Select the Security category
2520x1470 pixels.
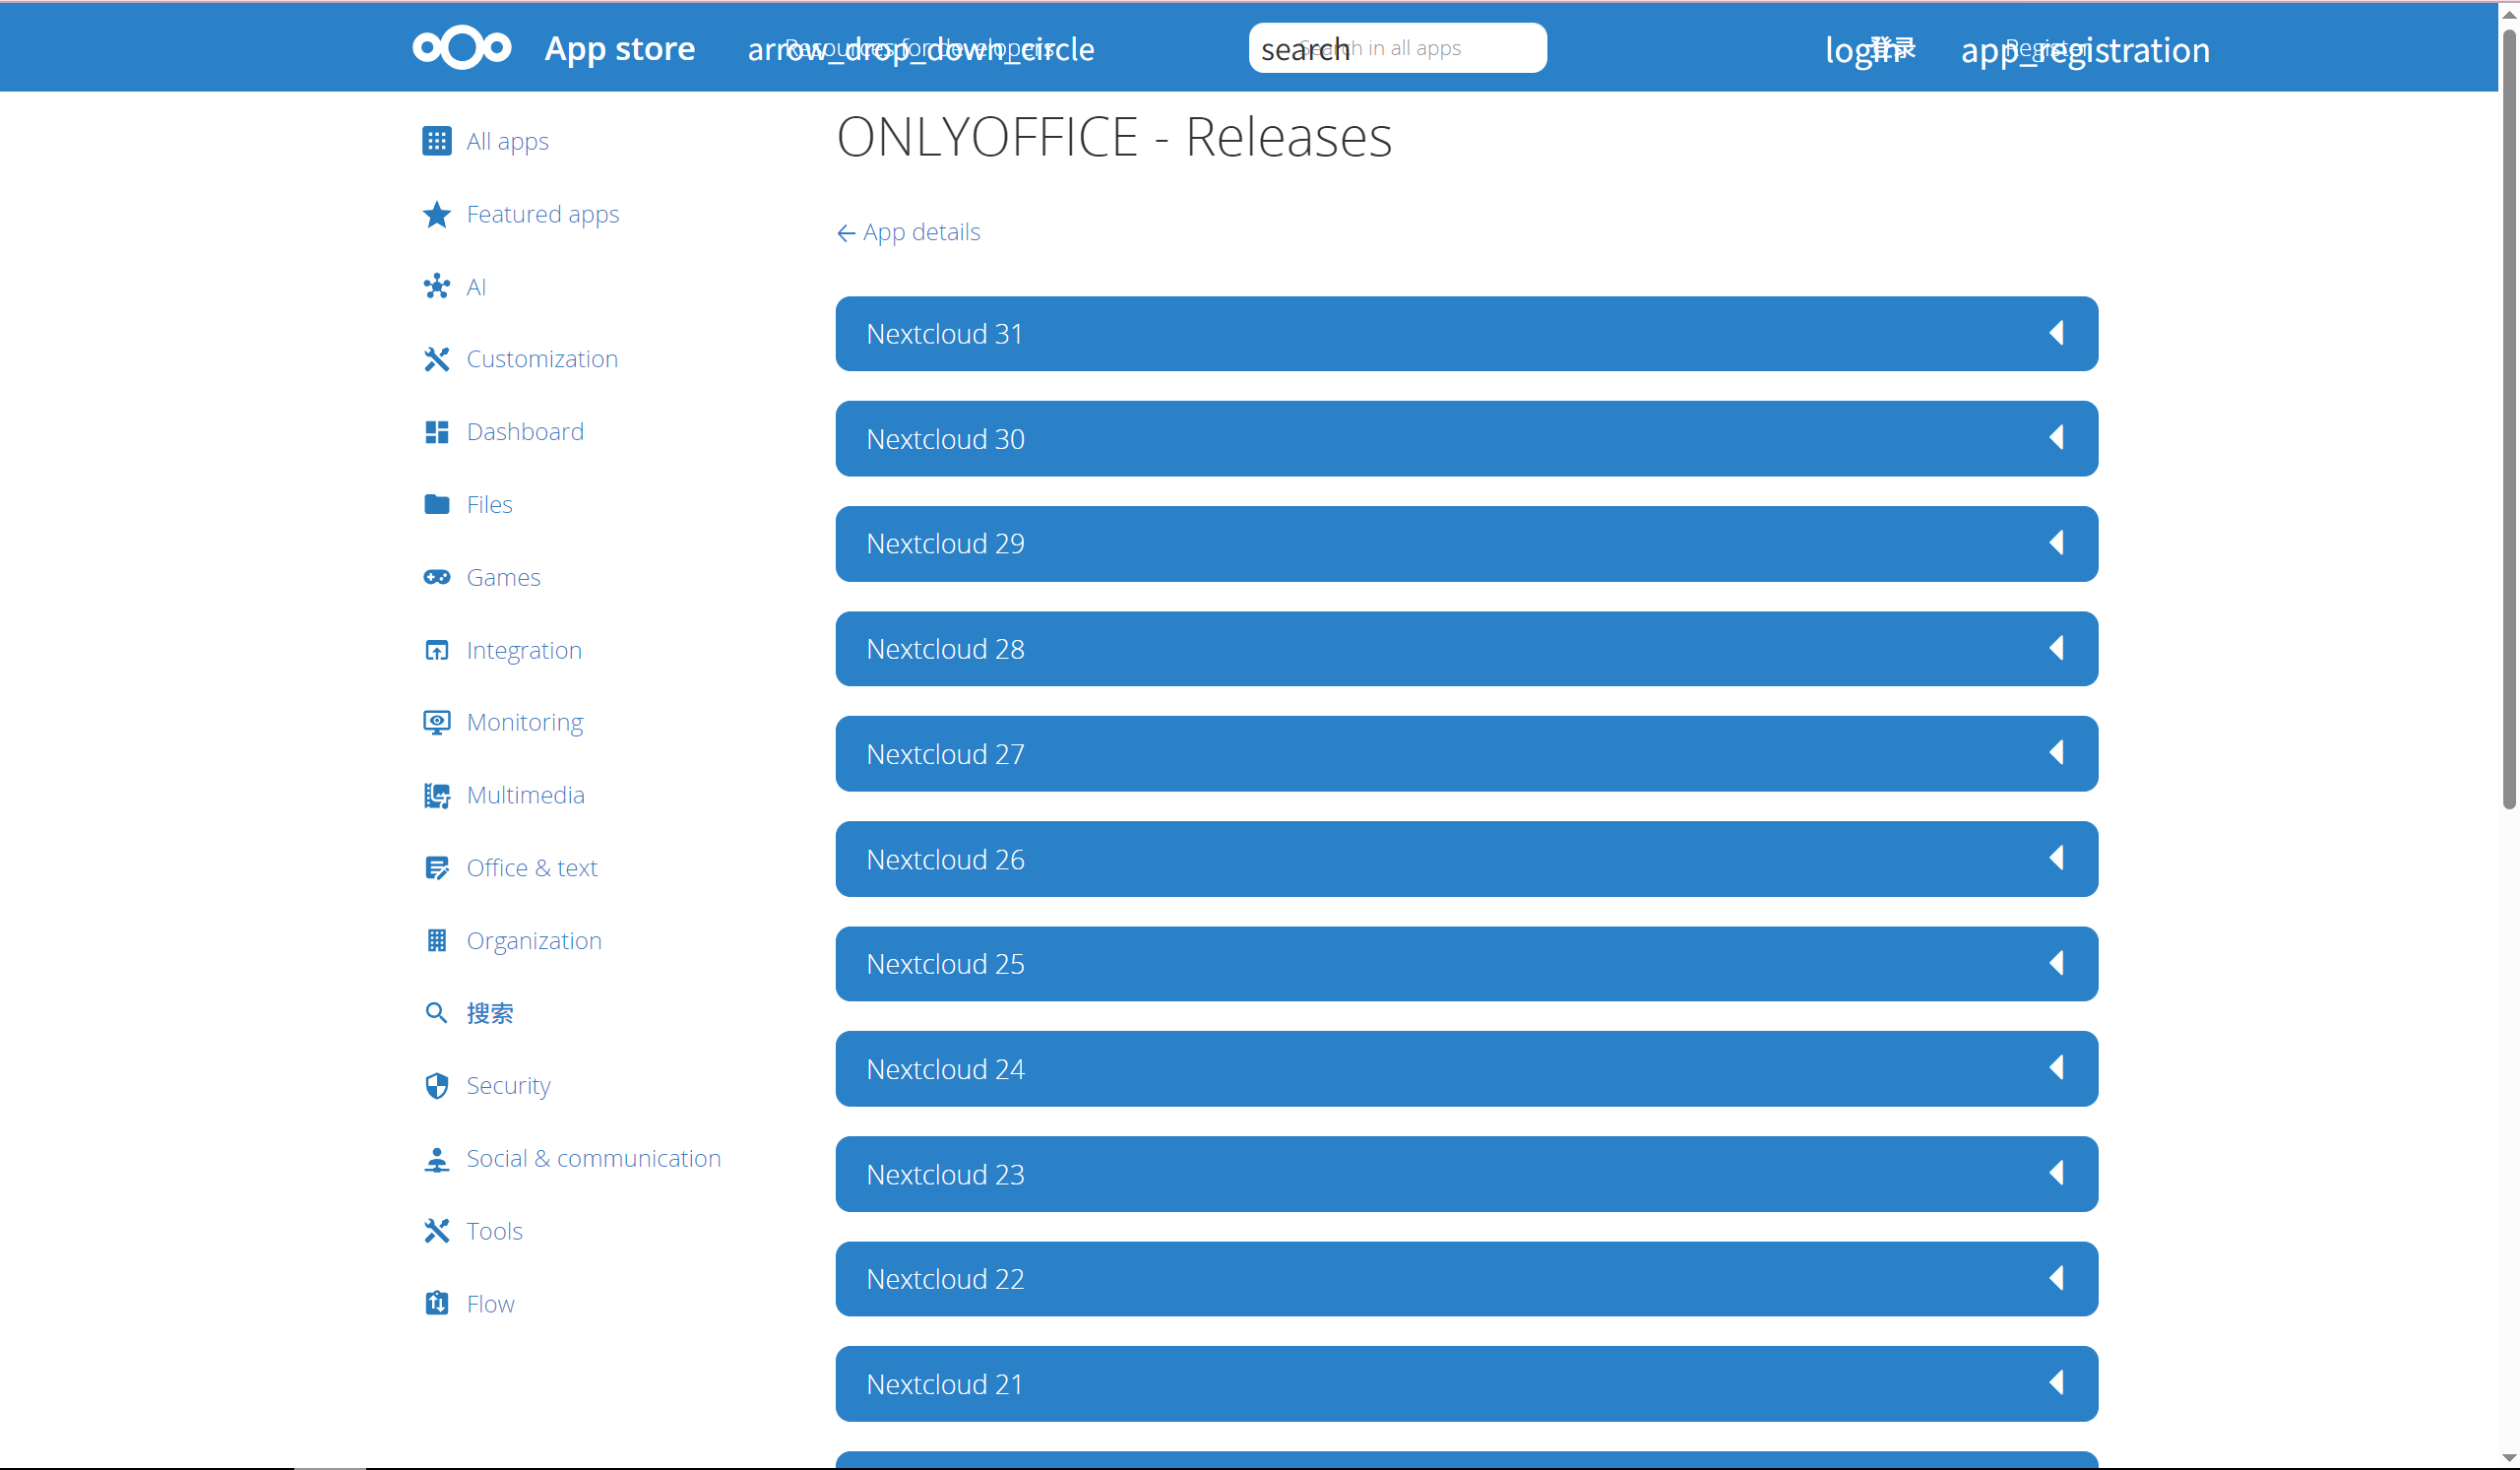(508, 1086)
